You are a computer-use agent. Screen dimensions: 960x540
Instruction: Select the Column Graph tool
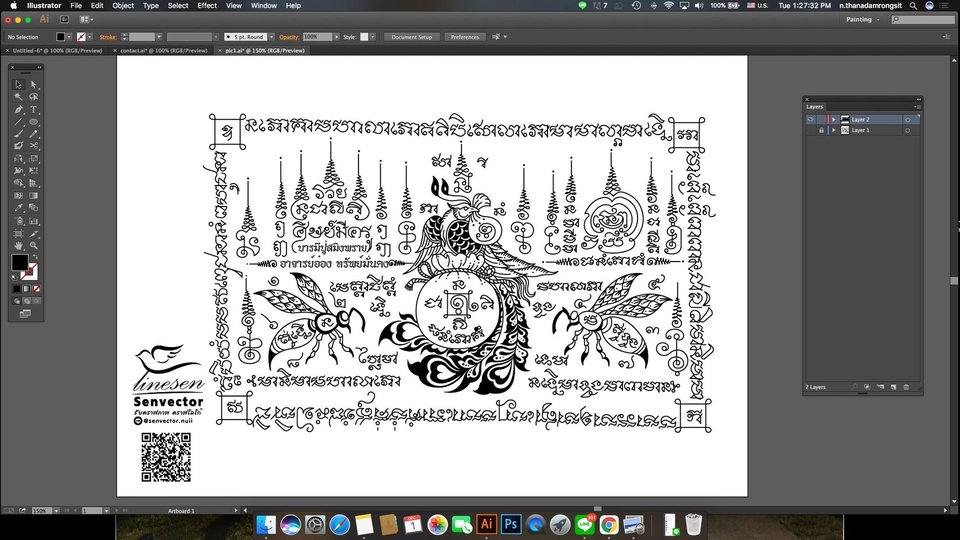pyautogui.click(x=34, y=221)
